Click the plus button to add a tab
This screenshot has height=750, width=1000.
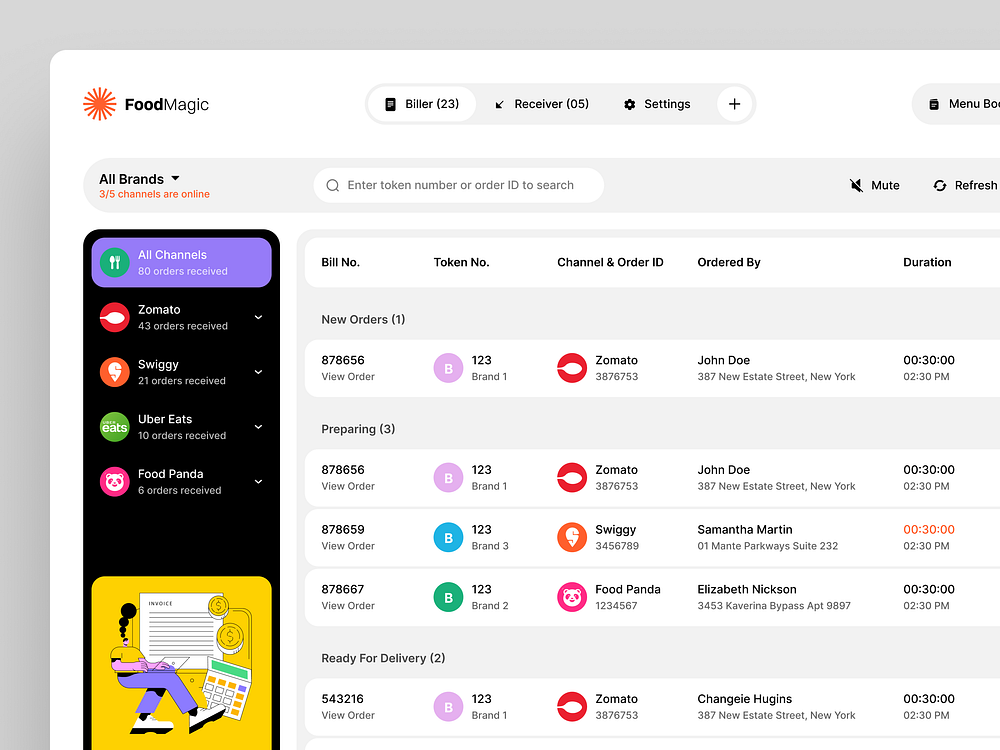[734, 104]
